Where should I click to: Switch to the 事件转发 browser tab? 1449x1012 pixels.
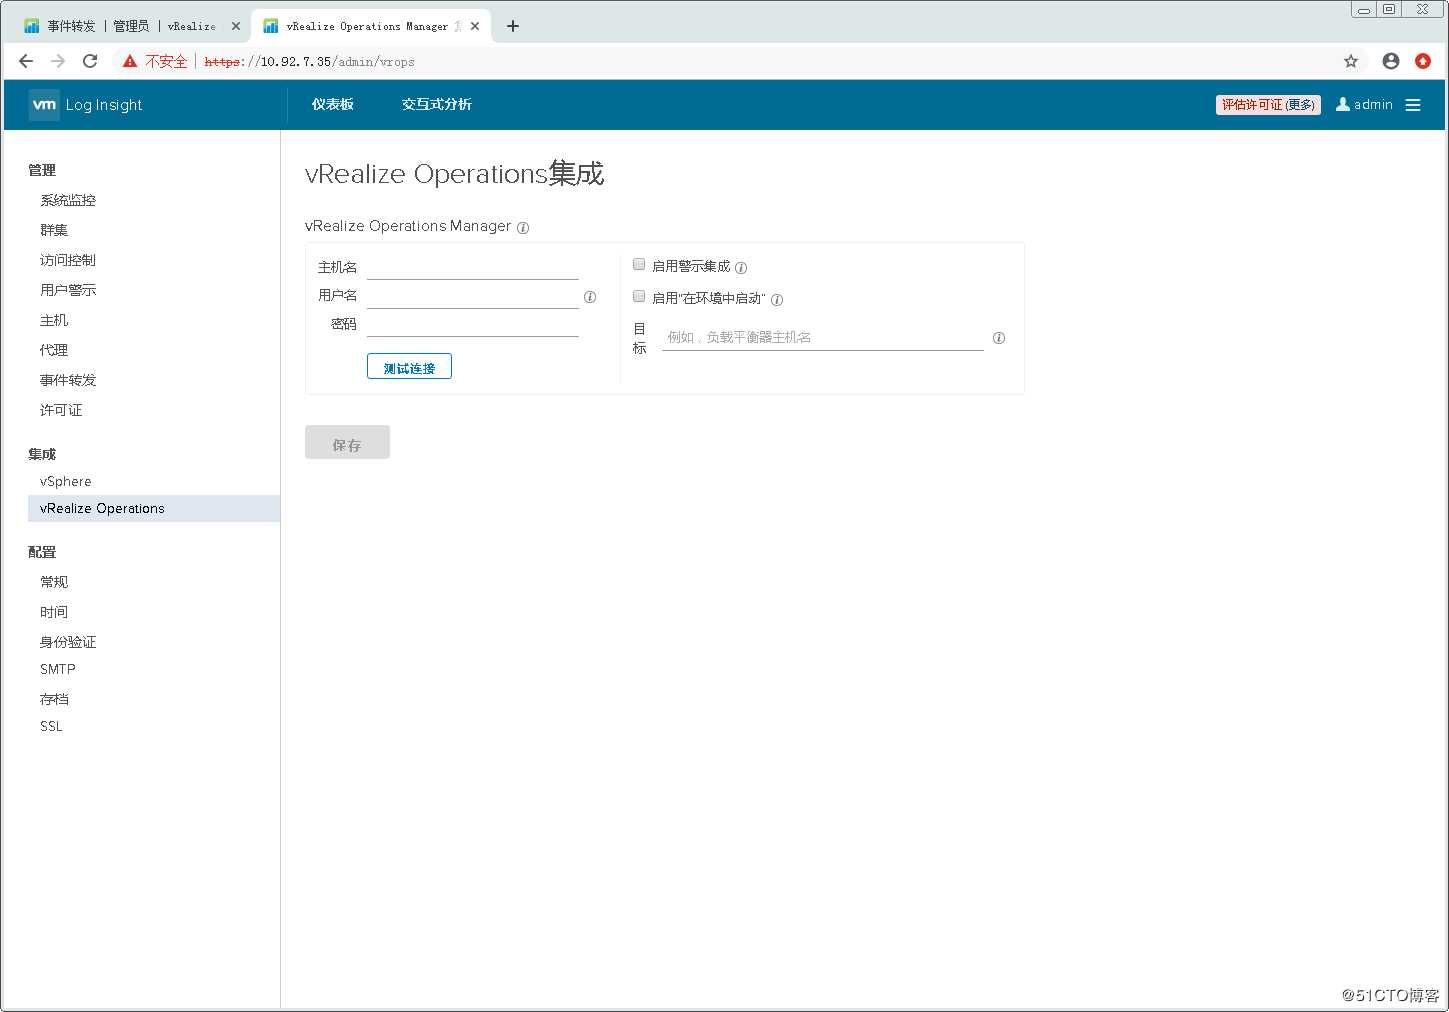(x=130, y=26)
